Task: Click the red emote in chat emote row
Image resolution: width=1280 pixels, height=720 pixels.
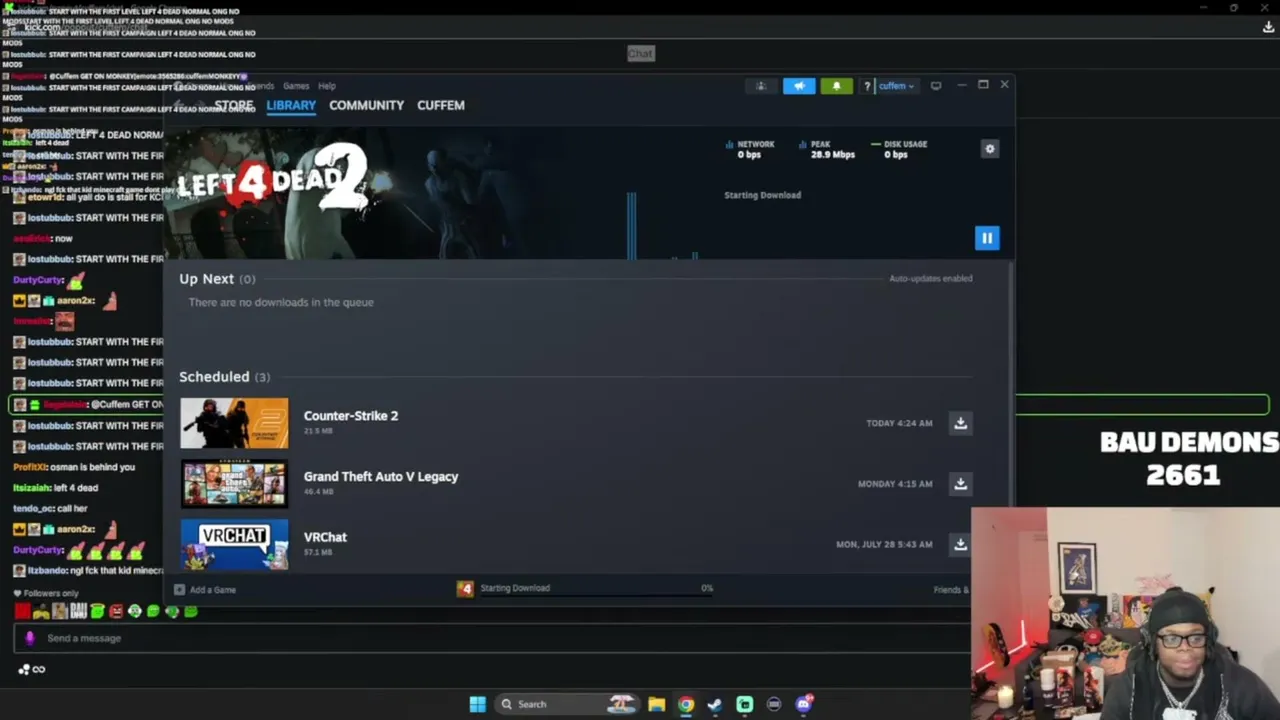Action: (x=22, y=611)
